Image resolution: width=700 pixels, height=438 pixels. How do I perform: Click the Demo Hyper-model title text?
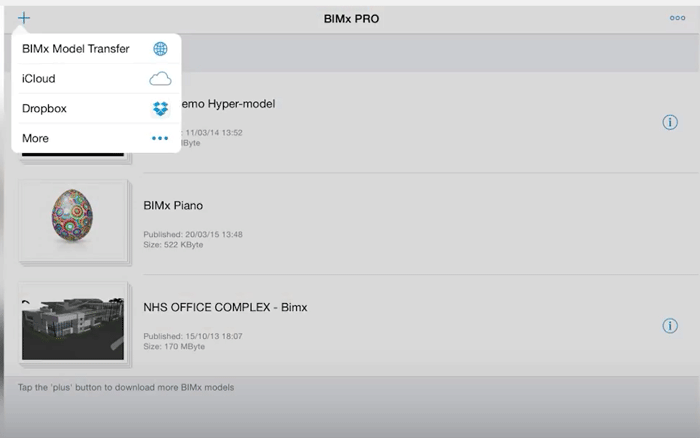[228, 104]
